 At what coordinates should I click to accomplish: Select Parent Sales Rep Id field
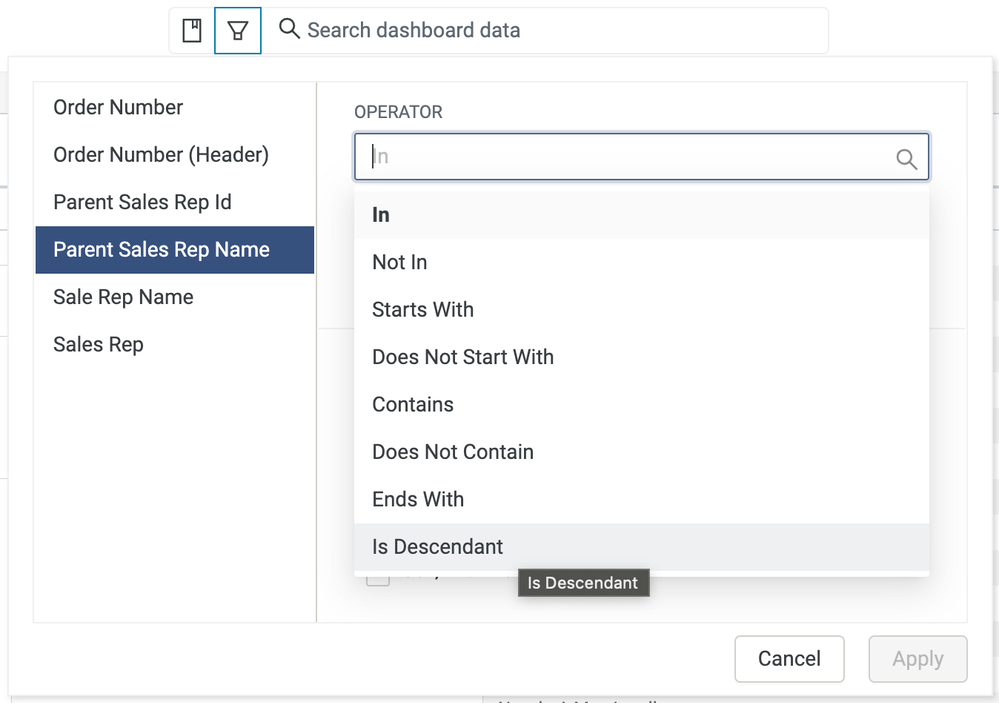point(142,202)
